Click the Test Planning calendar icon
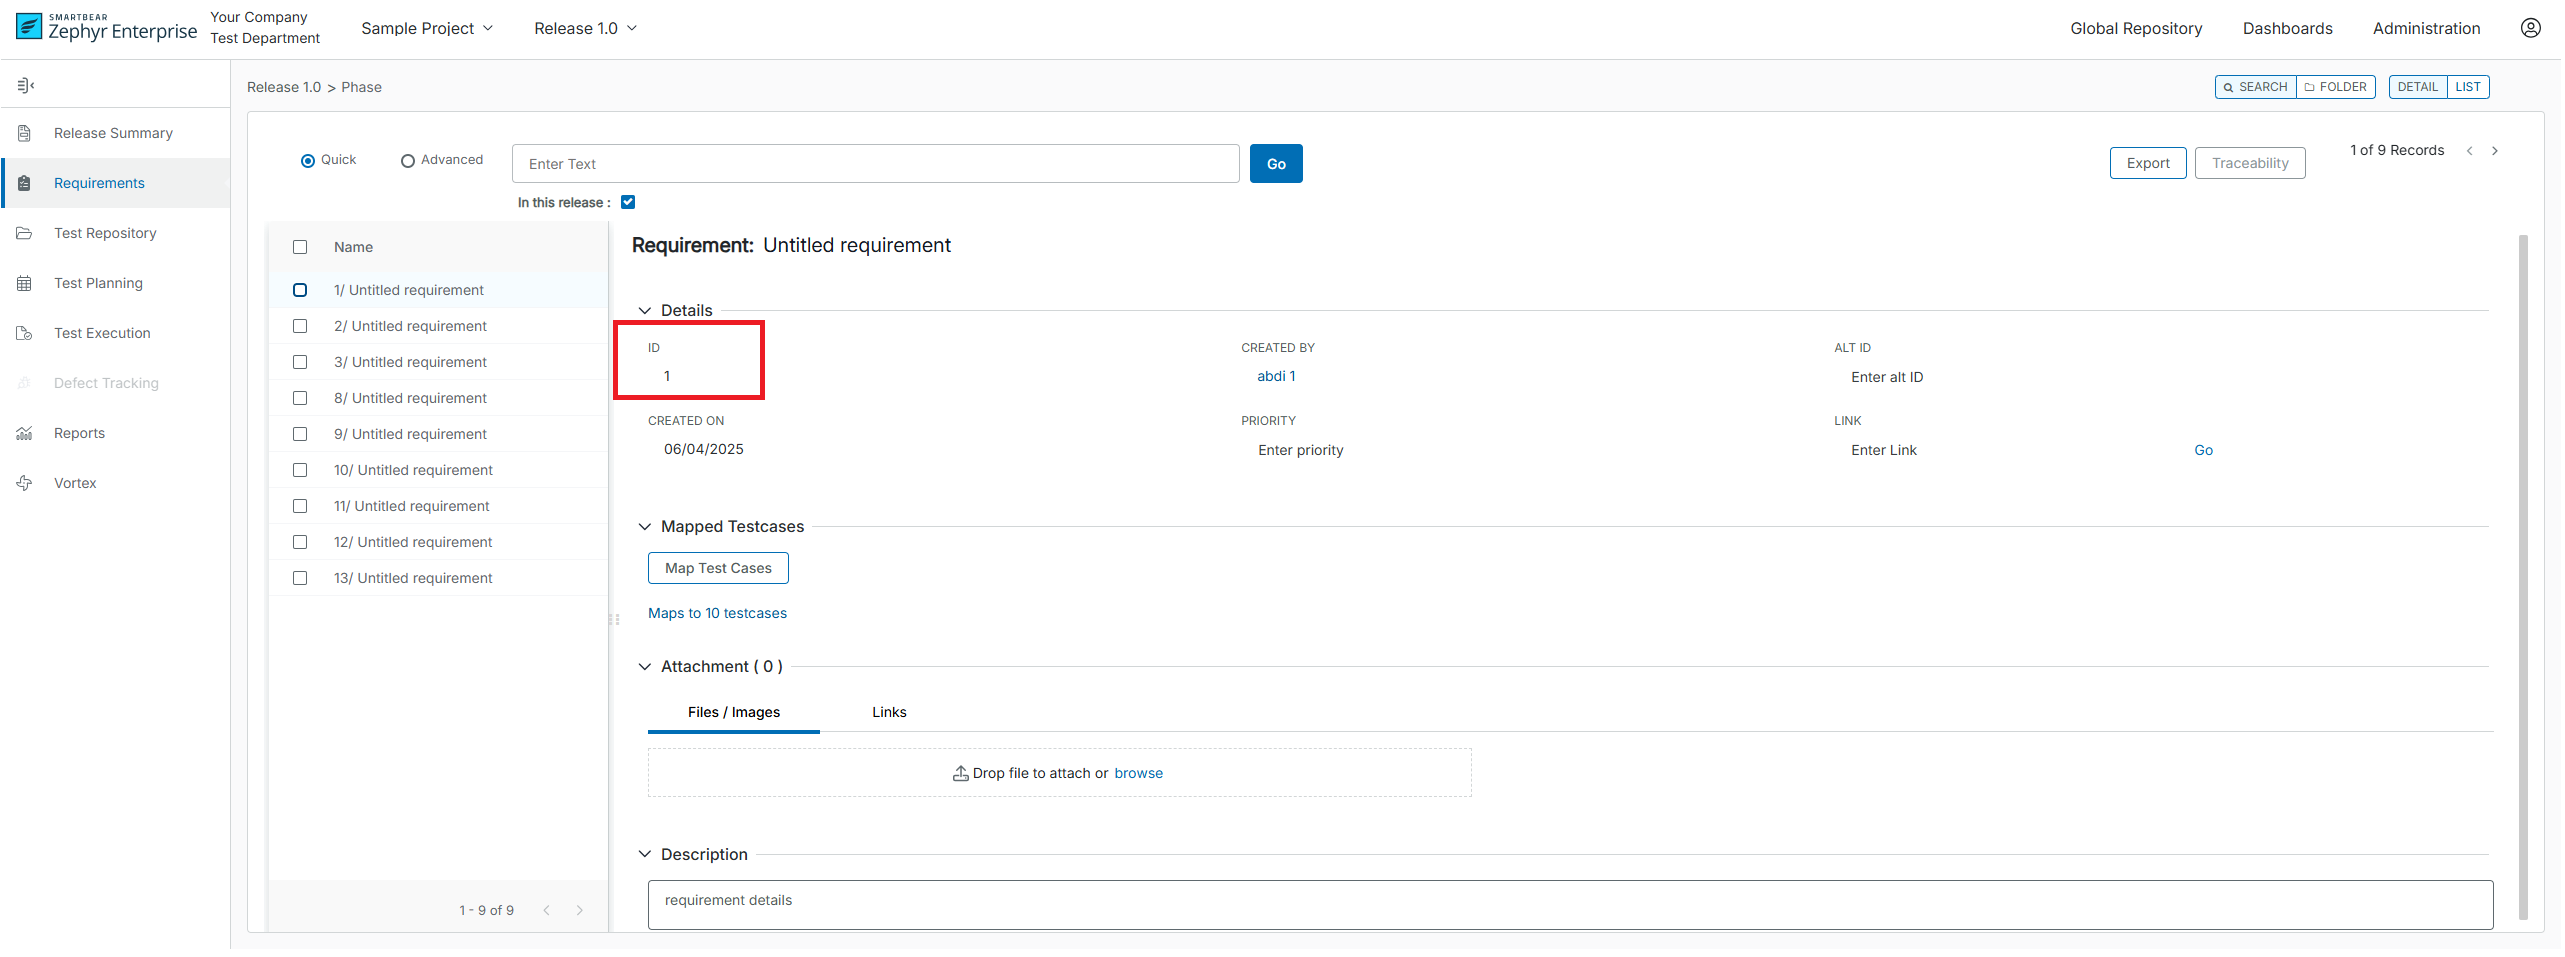2565x957 pixels. (x=25, y=283)
